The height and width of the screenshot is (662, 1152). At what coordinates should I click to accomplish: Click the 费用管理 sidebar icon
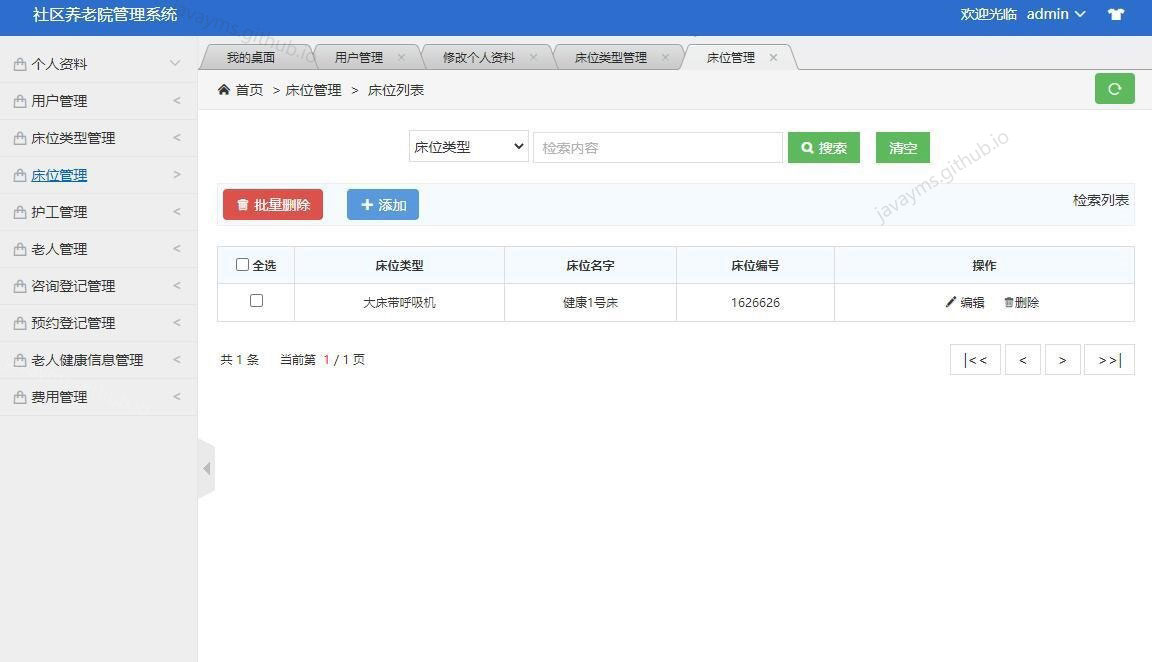point(19,397)
